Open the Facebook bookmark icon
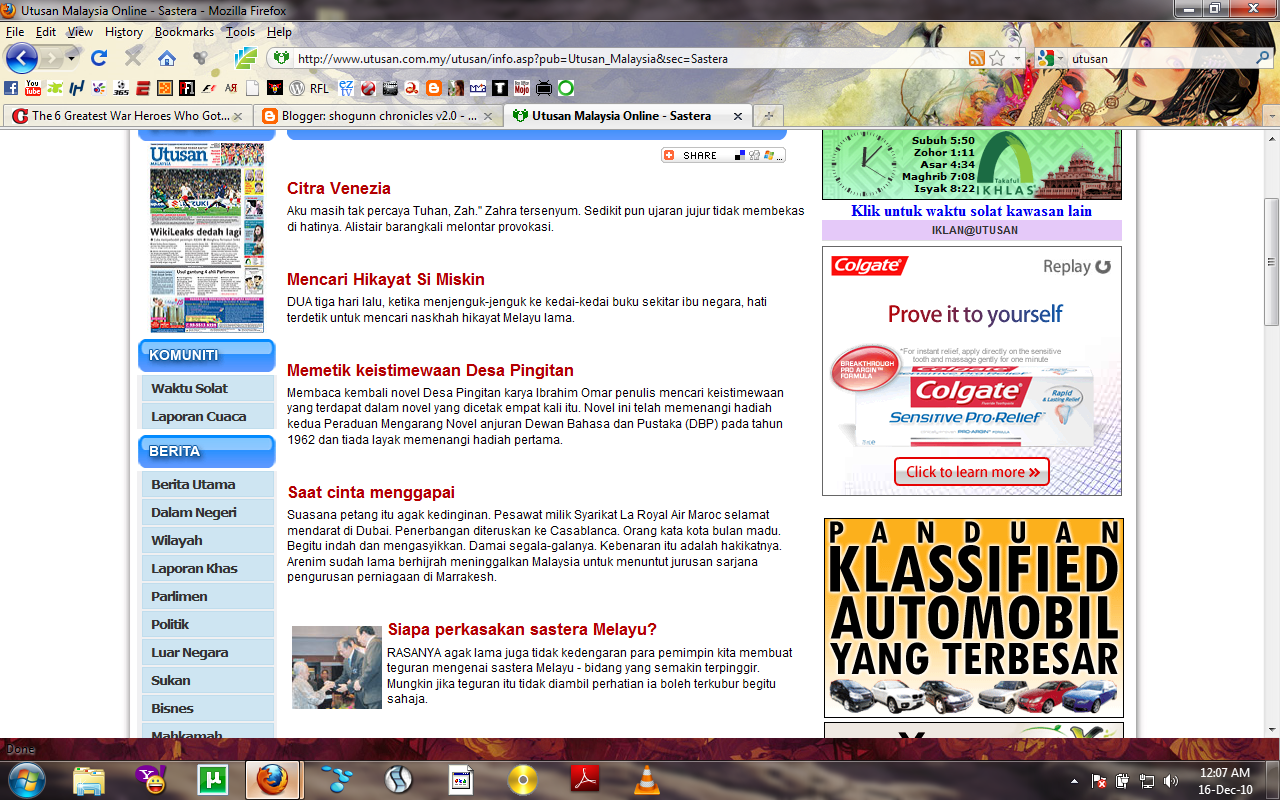1281x801 pixels. click(11, 88)
